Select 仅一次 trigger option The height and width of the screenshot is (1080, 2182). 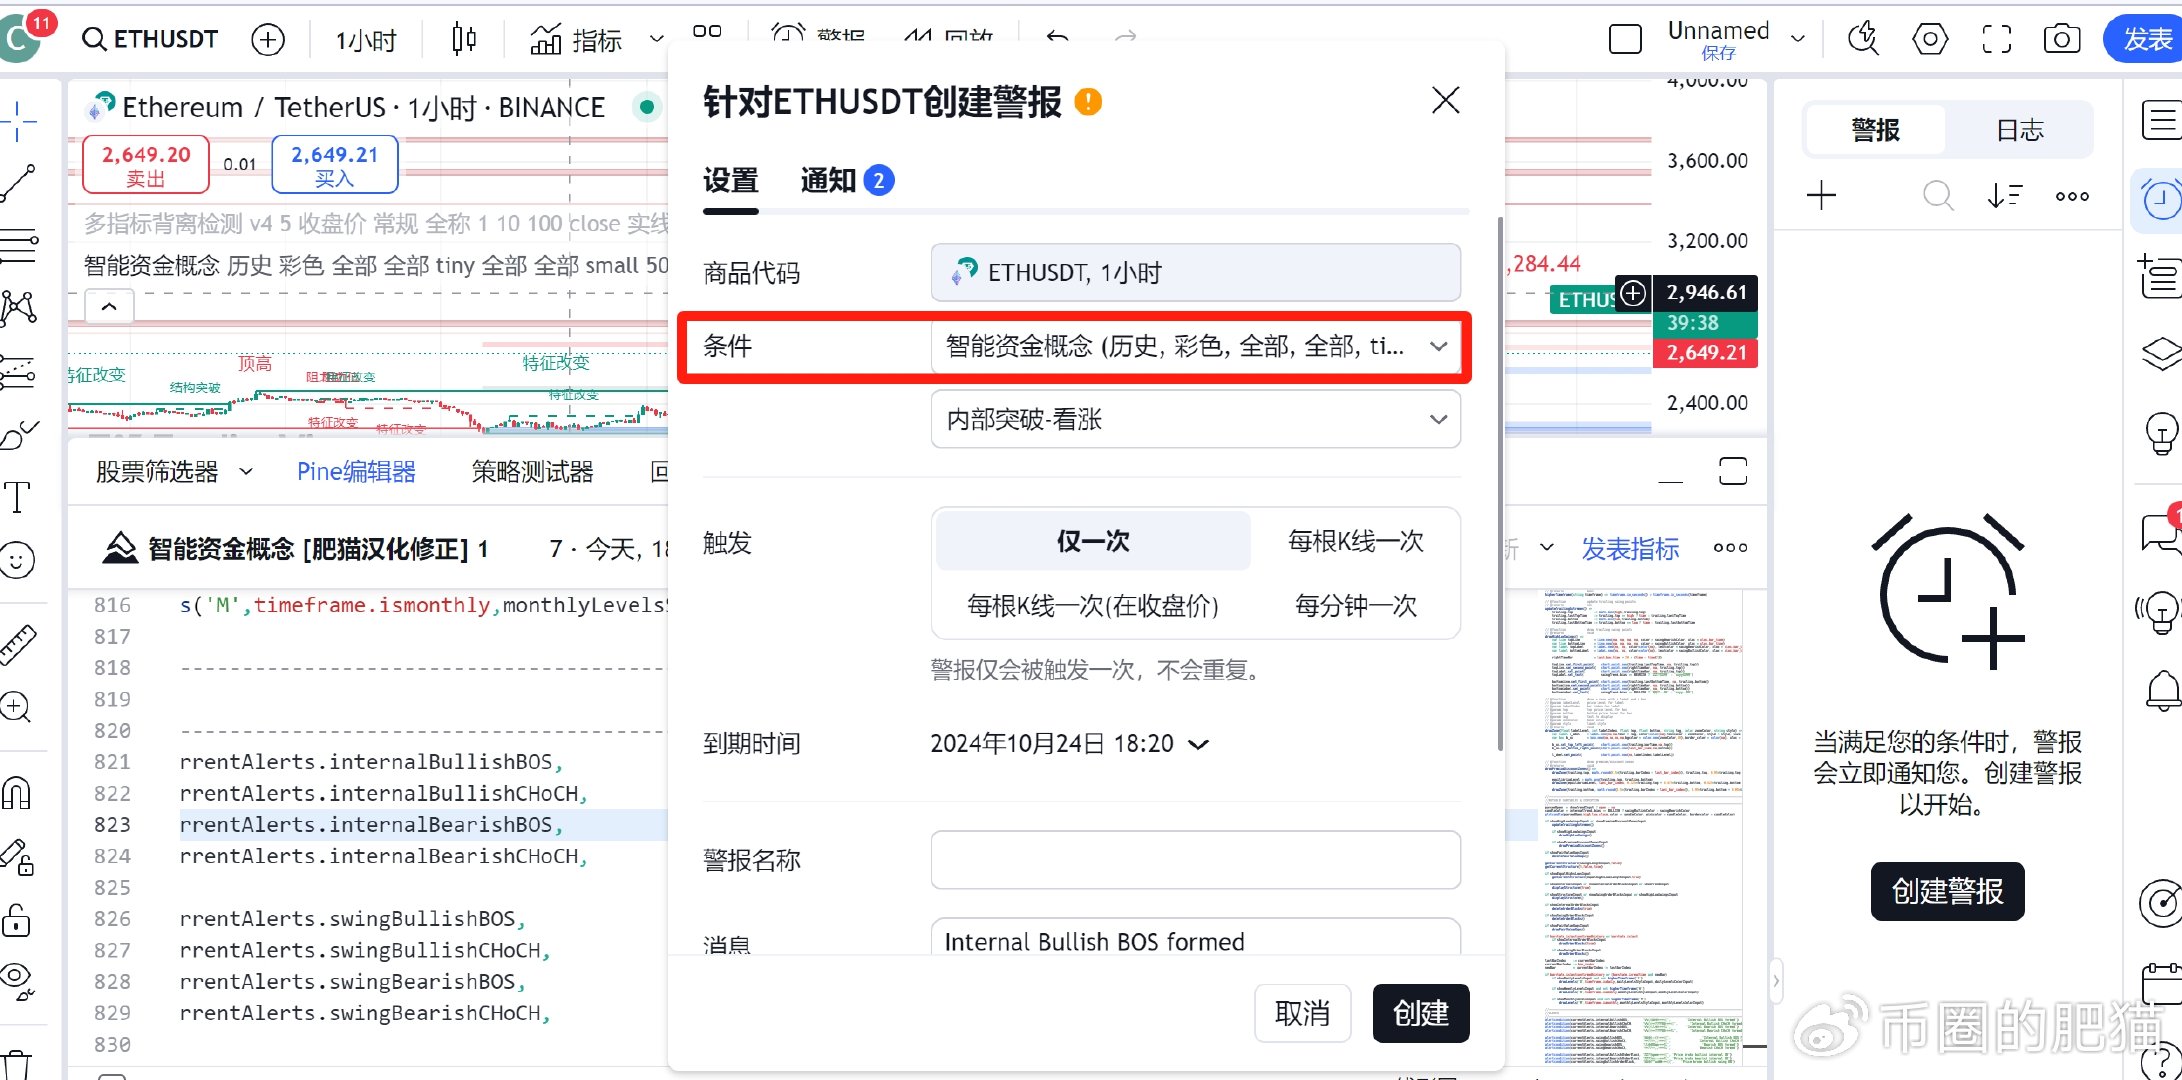coord(1093,541)
